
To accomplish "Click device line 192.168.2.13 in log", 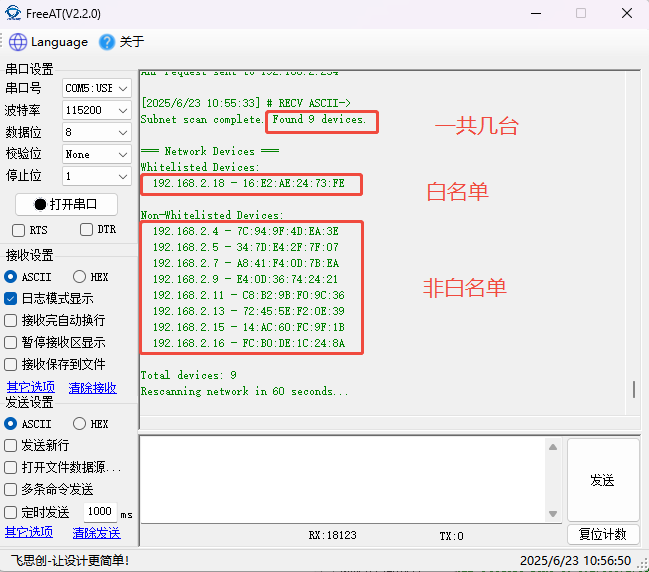I will (249, 311).
